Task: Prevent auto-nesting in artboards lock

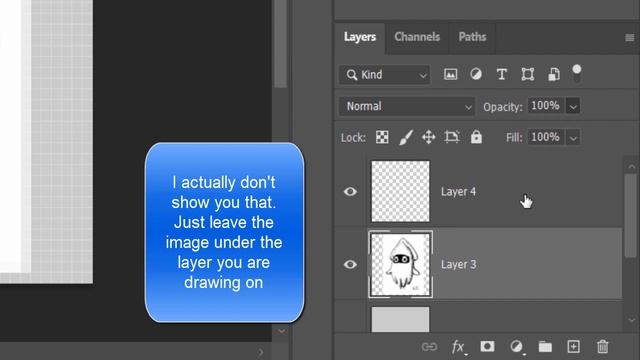Action: [x=452, y=137]
